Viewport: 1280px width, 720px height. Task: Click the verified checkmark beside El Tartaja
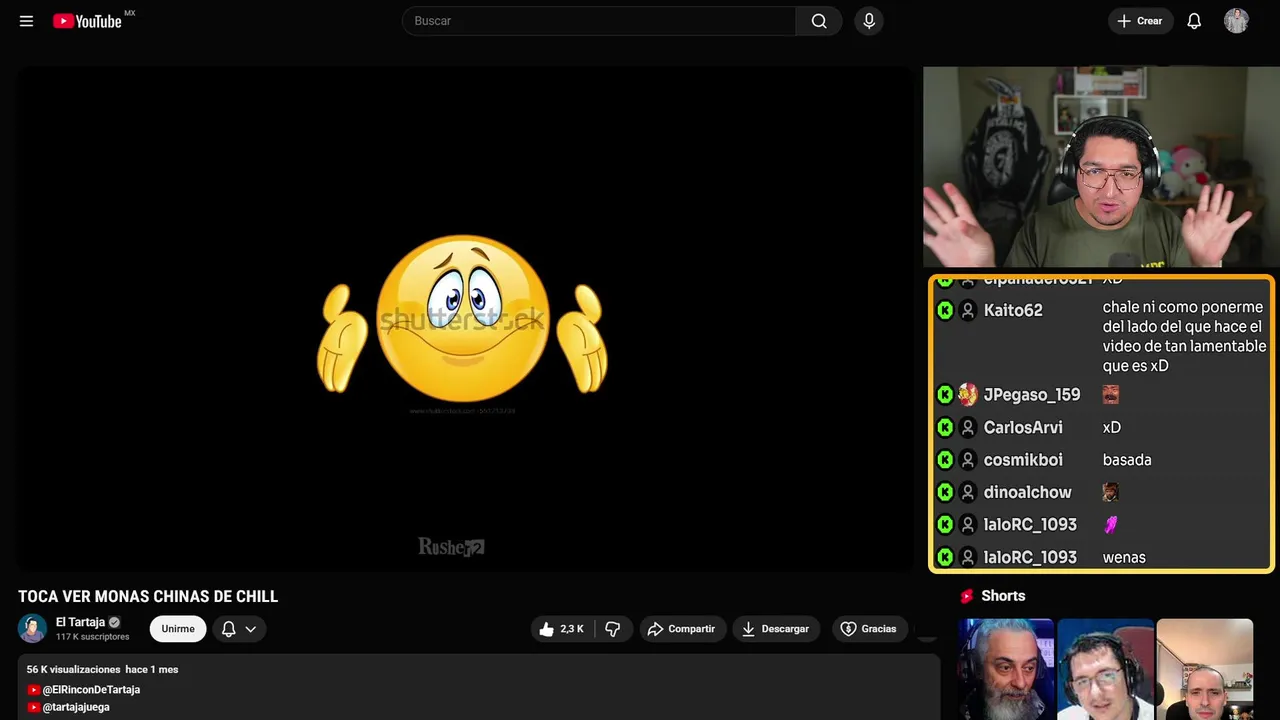tap(114, 622)
